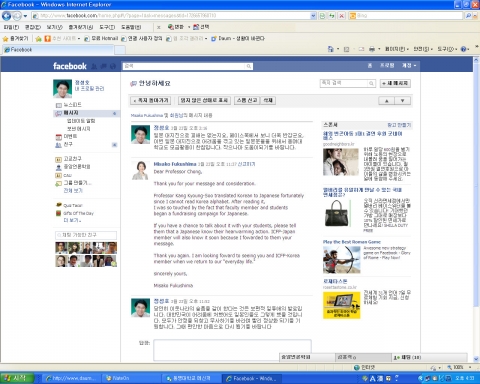Click the back-to-messages button in thread toolbar
480x384 pixels.
[x=151, y=100]
